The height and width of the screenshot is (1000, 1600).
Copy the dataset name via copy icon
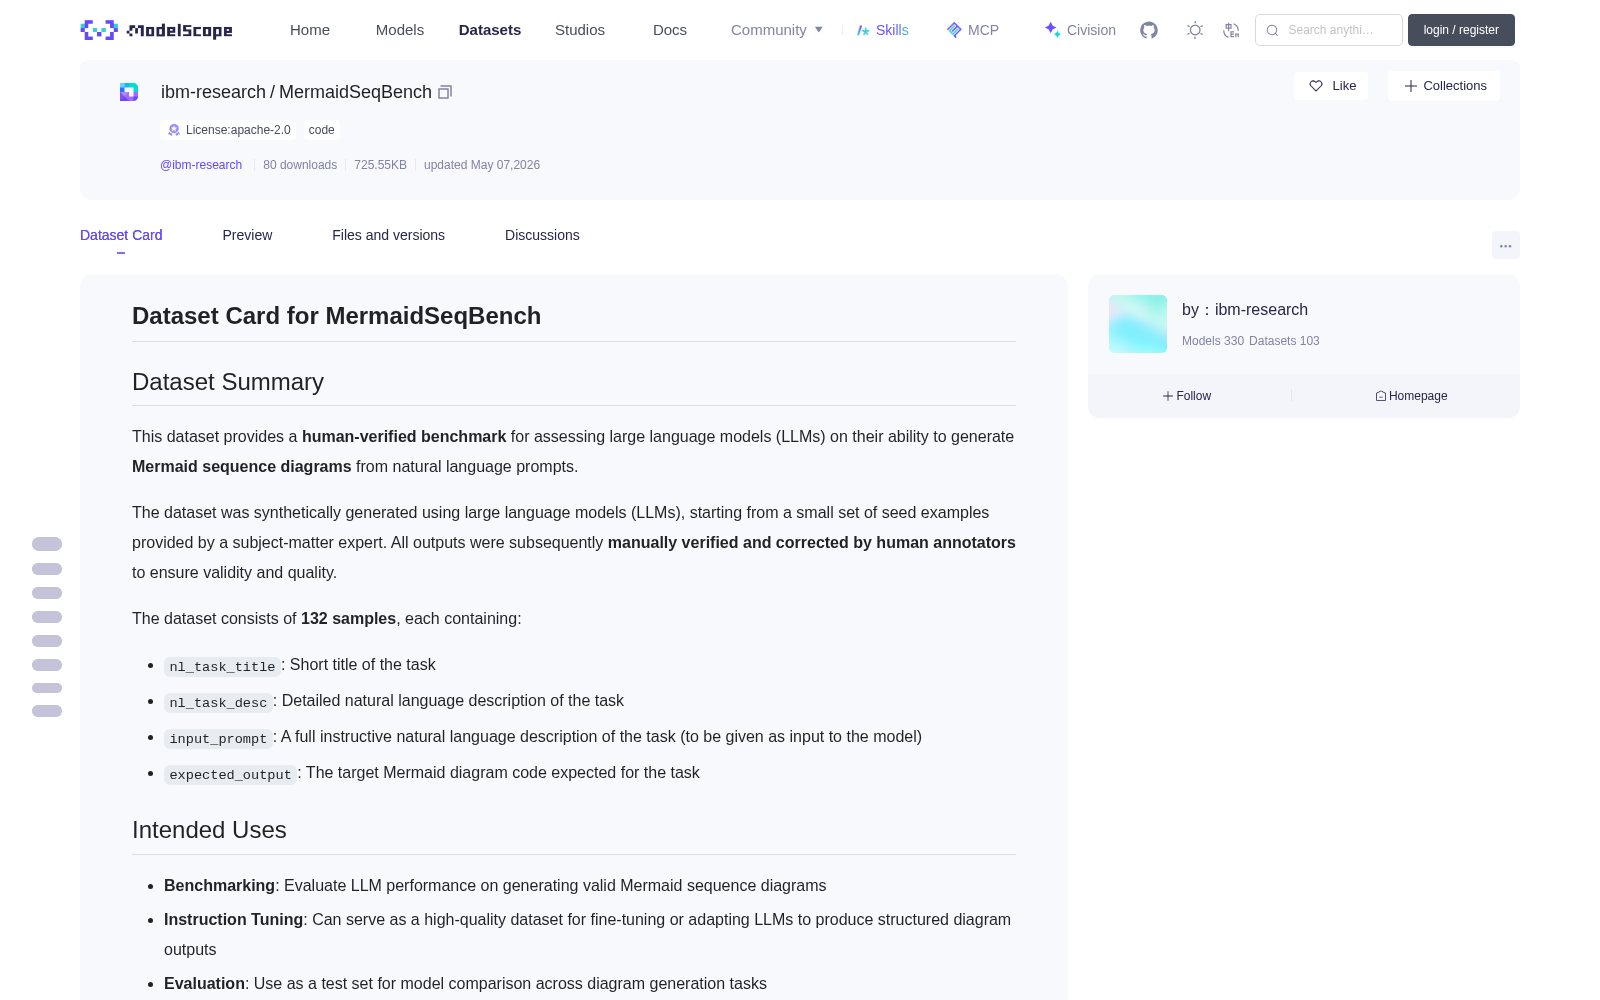pos(445,92)
